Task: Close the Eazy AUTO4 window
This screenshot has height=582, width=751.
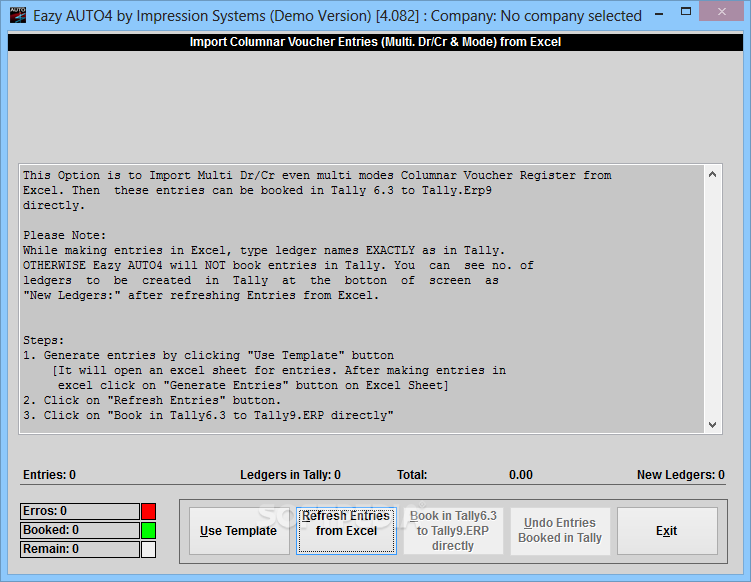Action: point(721,11)
